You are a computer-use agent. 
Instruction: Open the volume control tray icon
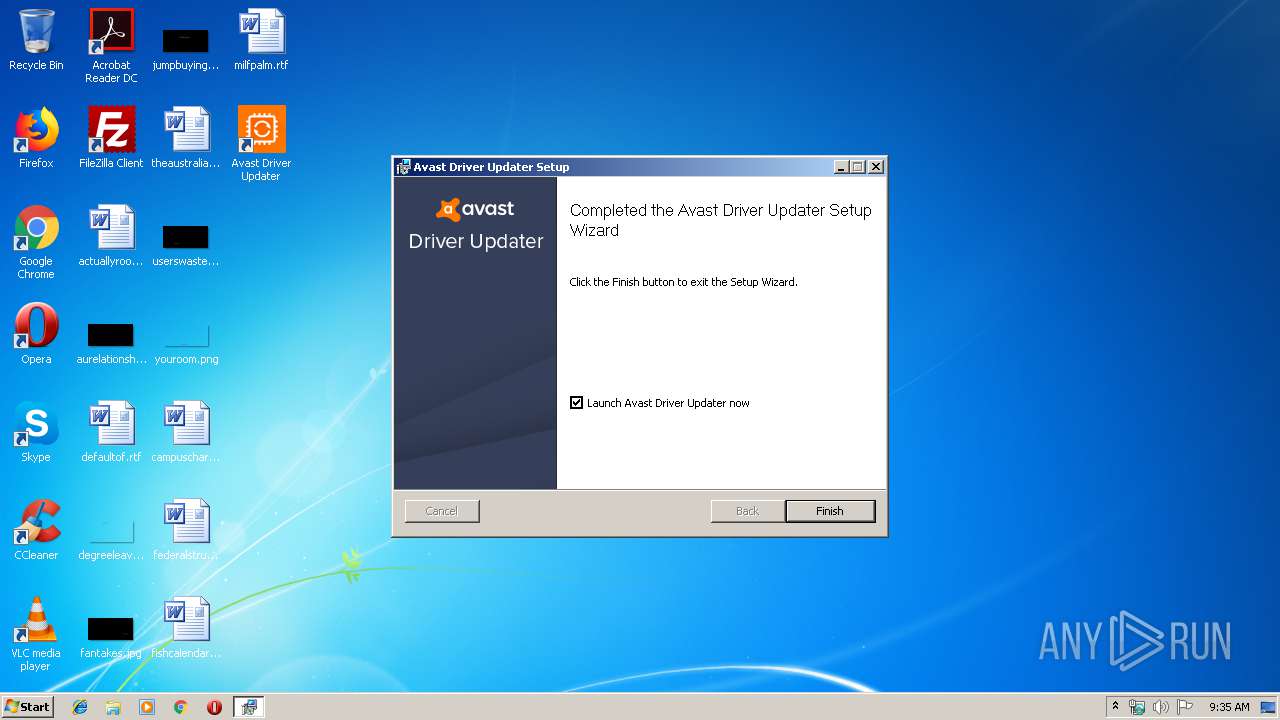1161,707
